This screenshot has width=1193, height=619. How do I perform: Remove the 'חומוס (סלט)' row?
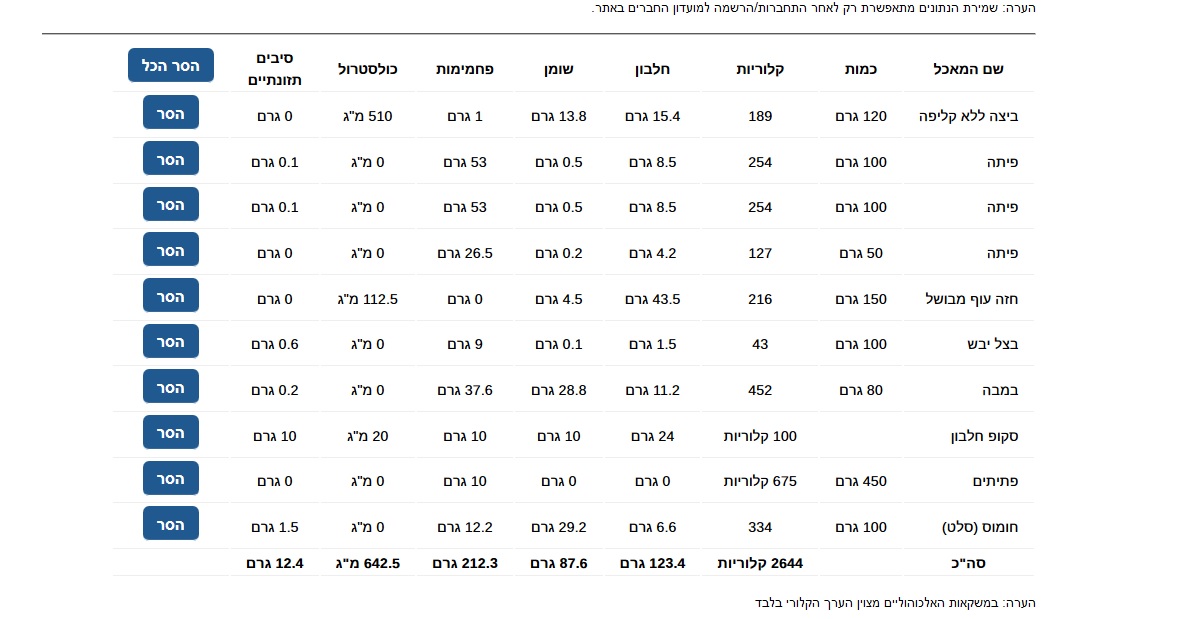click(170, 523)
